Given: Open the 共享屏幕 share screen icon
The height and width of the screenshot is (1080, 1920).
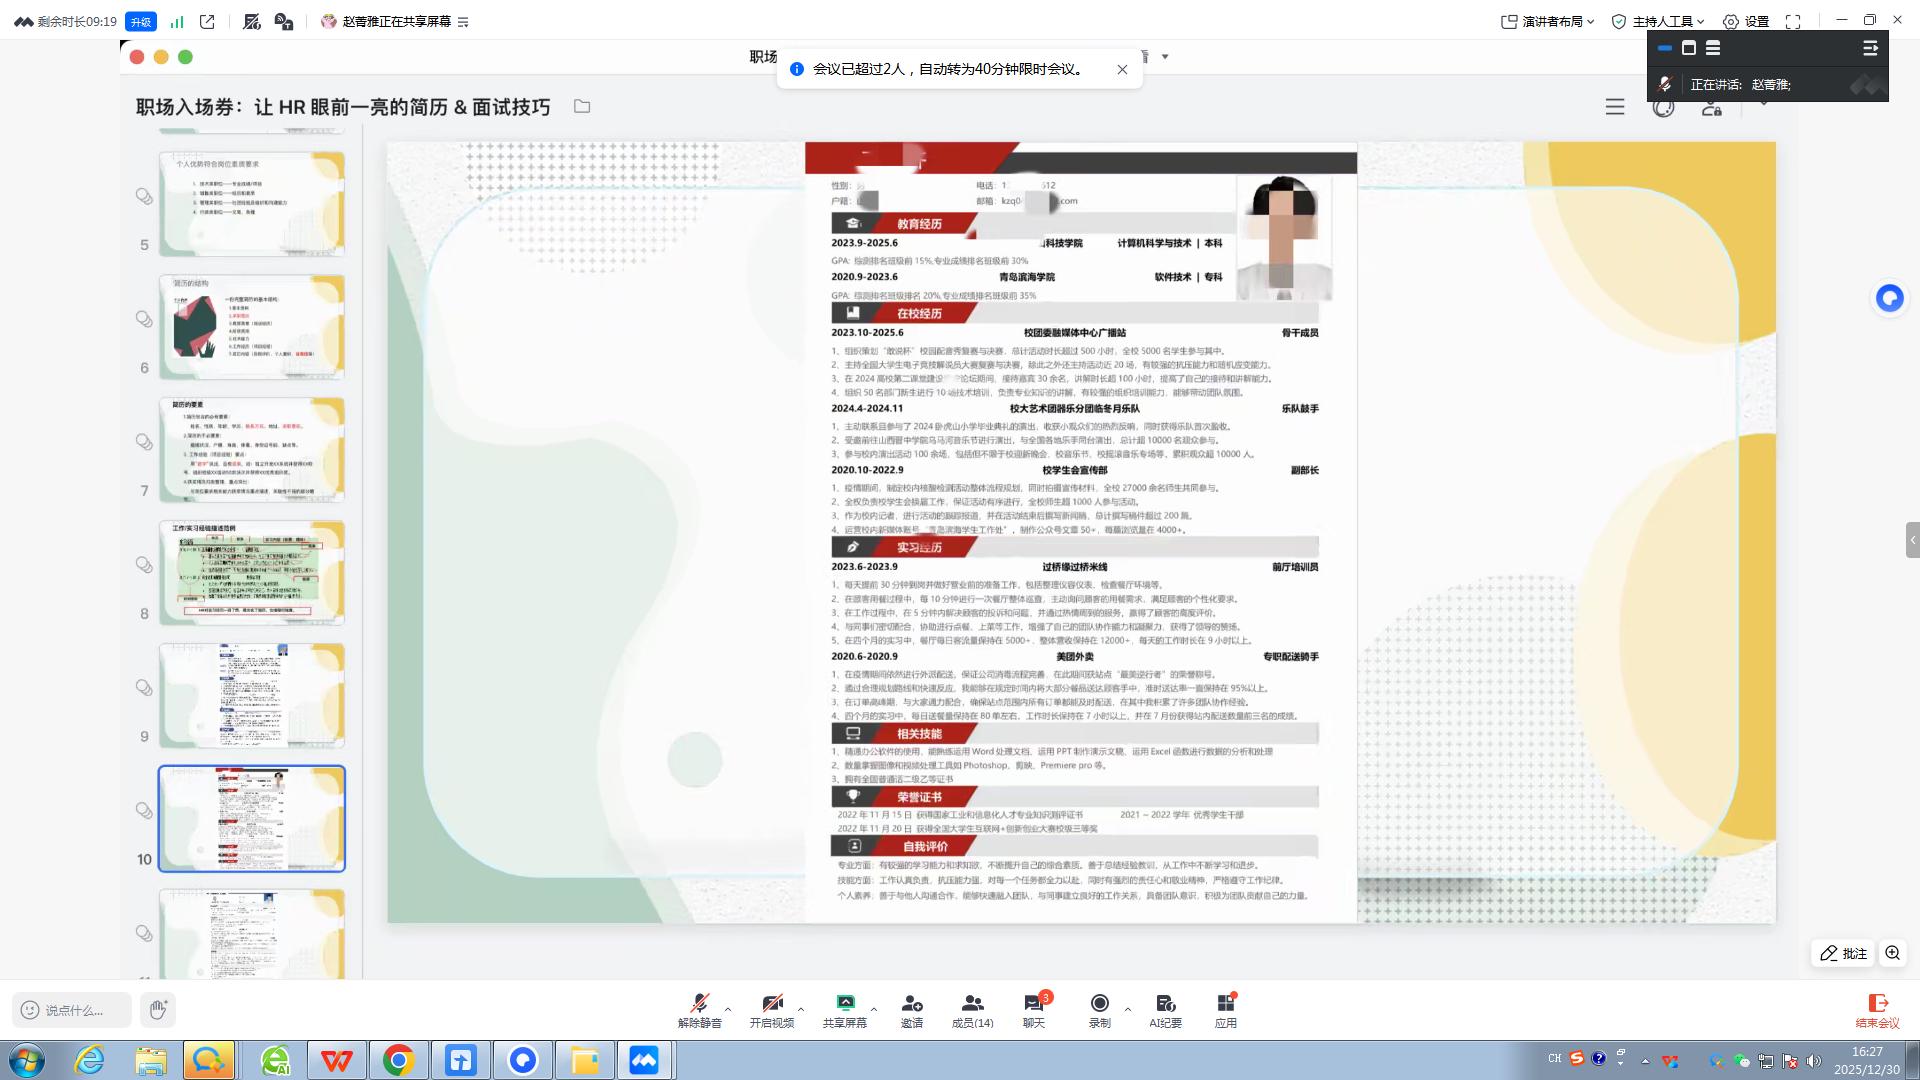Looking at the screenshot, I should pos(844,1009).
